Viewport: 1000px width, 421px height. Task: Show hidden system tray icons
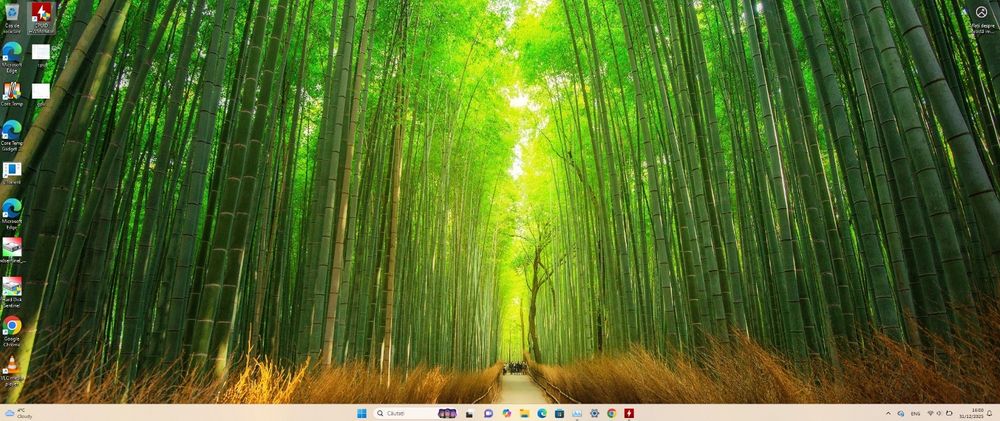tap(888, 413)
